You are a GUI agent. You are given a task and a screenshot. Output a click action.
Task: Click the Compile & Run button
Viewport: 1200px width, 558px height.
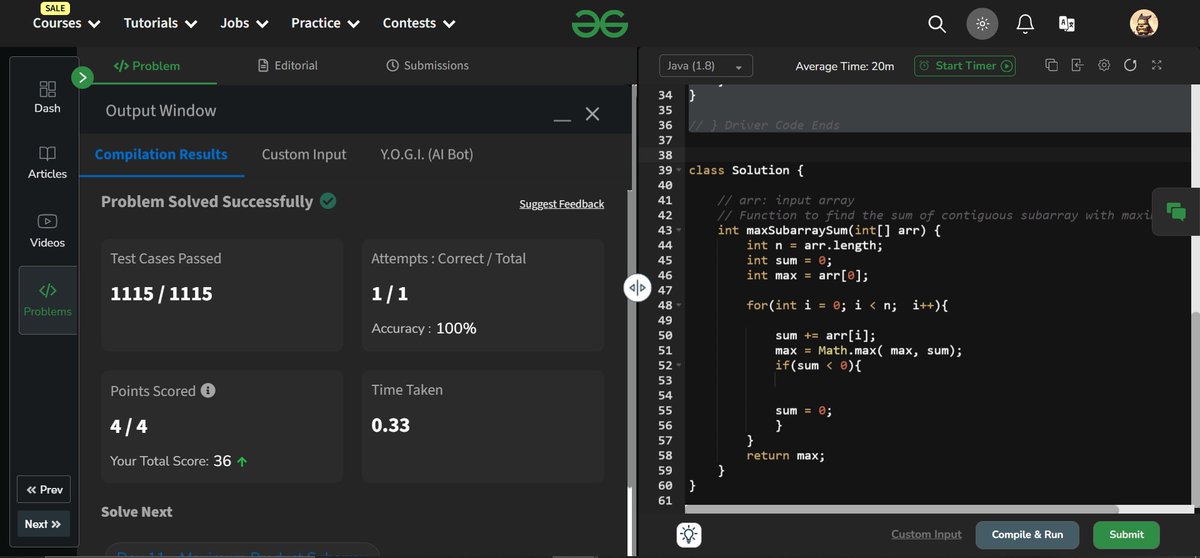(1027, 535)
